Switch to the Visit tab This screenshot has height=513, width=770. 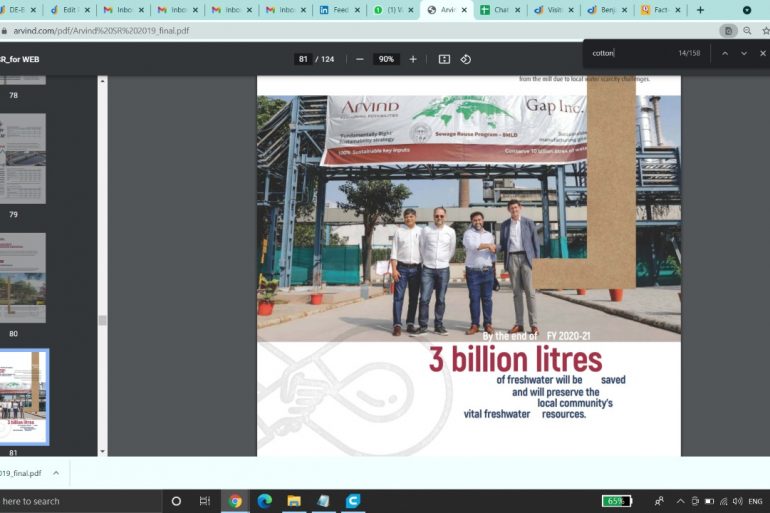[554, 10]
